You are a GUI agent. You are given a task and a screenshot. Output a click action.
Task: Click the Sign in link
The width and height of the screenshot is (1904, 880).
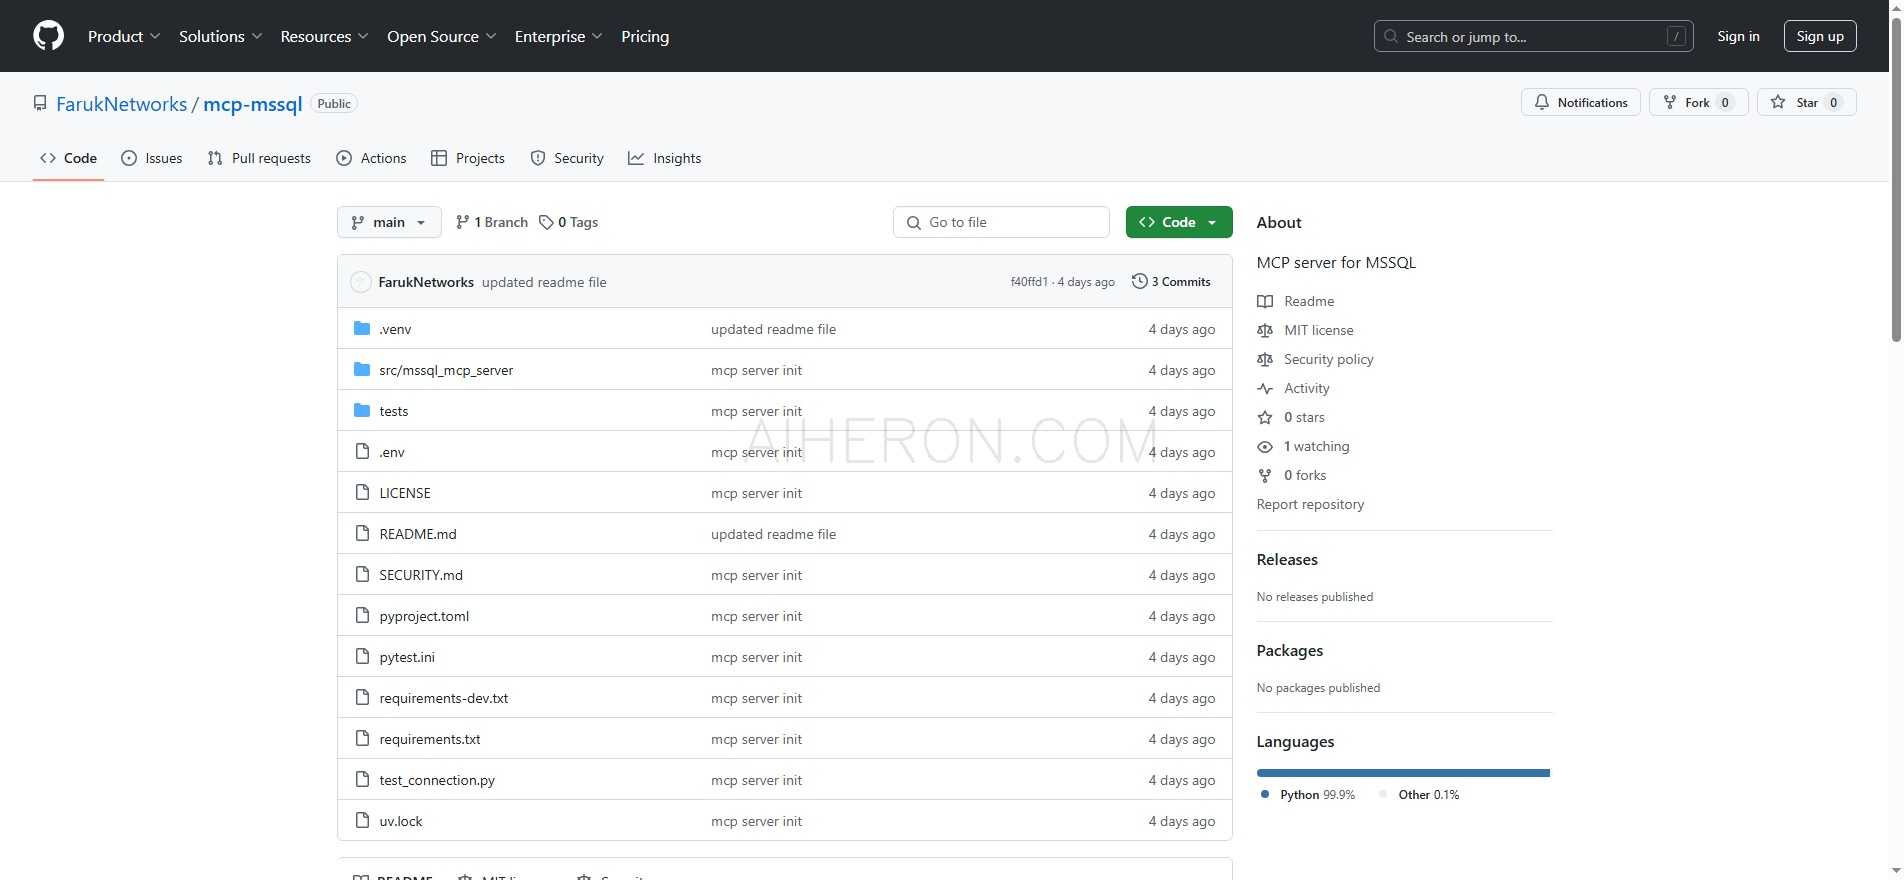[1738, 36]
